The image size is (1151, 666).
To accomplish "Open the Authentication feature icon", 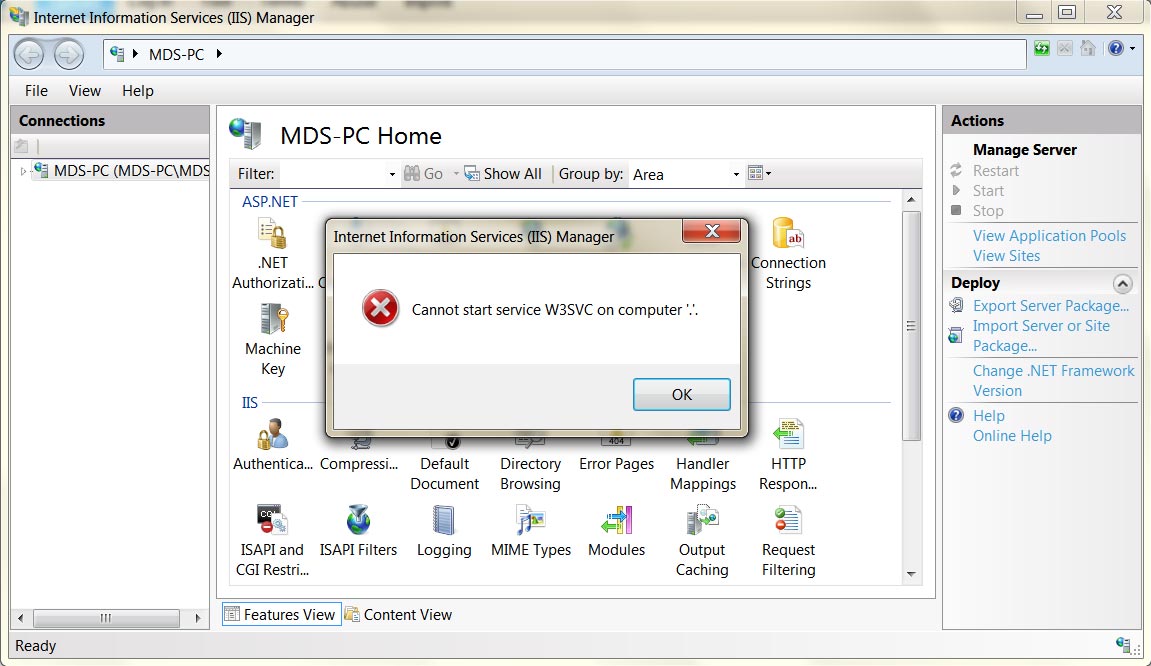I will click(272, 434).
